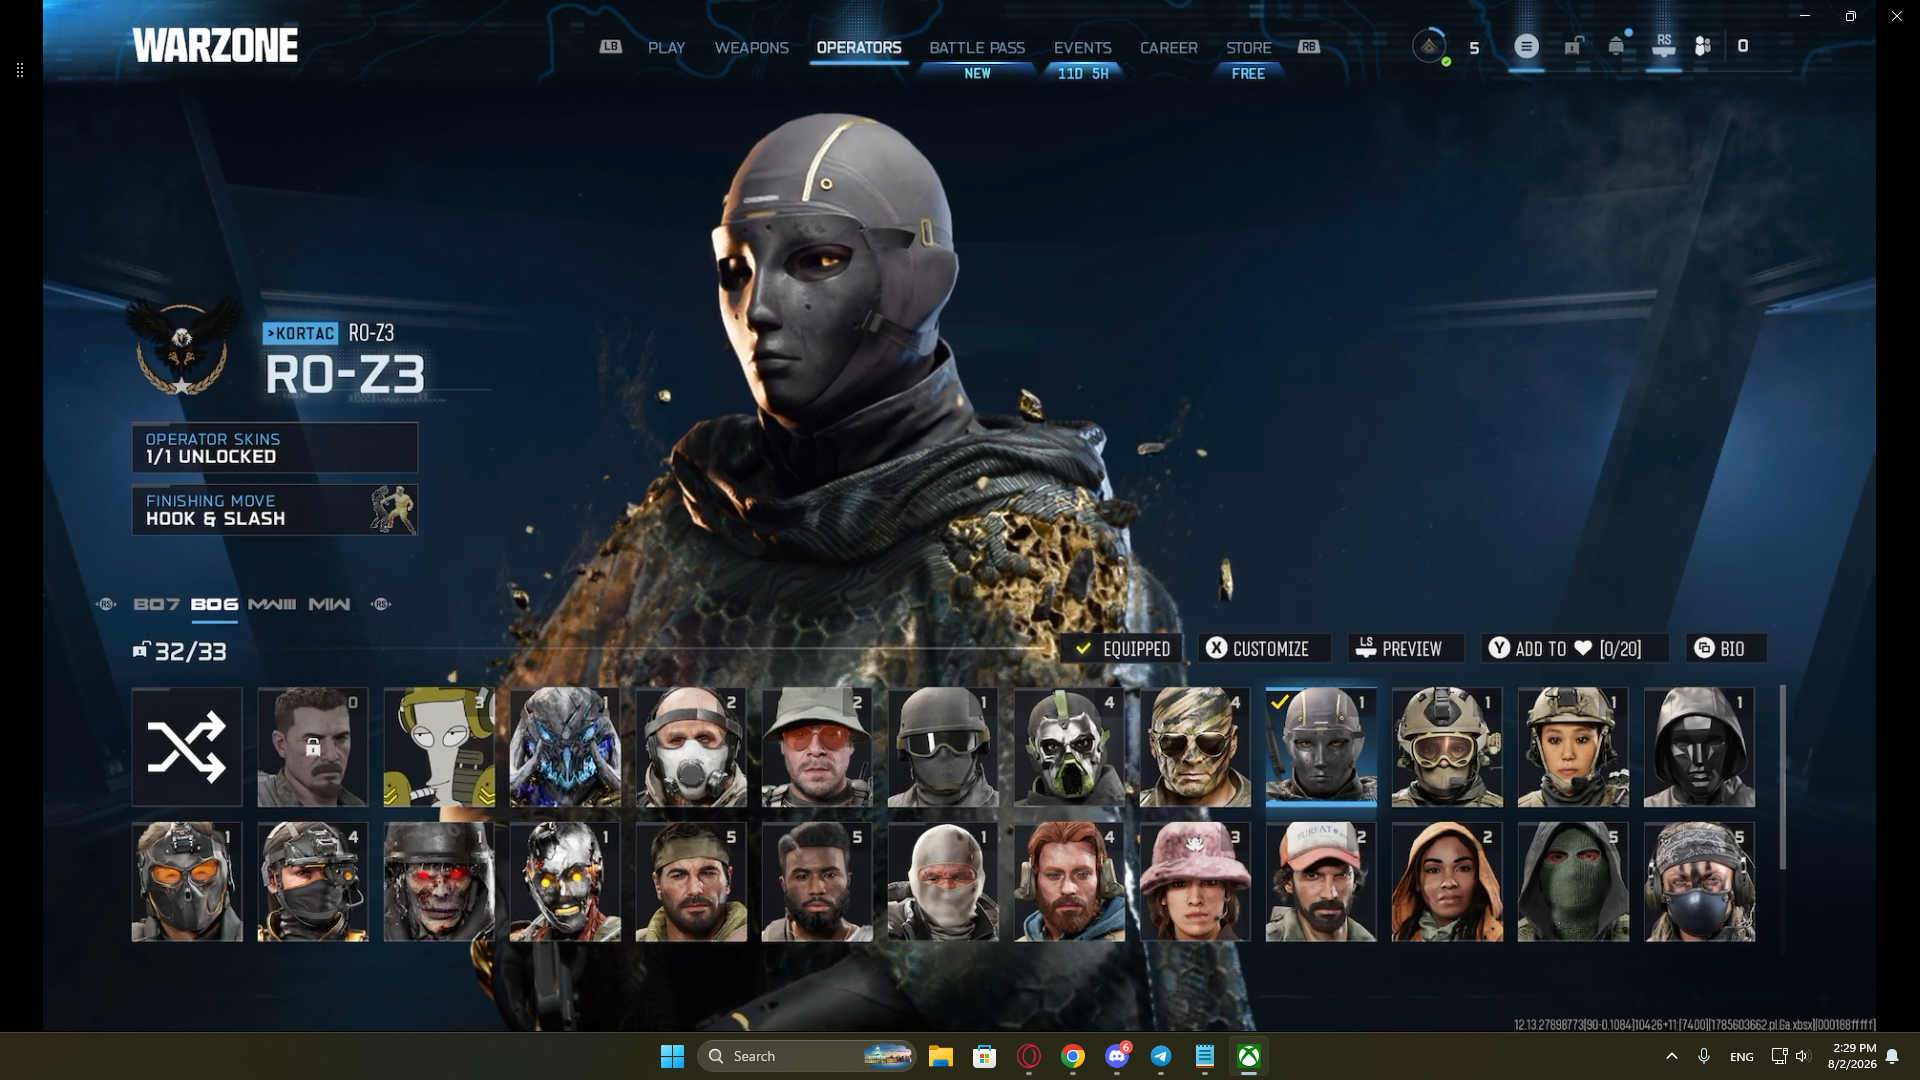Open the Store tab
1920x1080 pixels.
(1249, 47)
